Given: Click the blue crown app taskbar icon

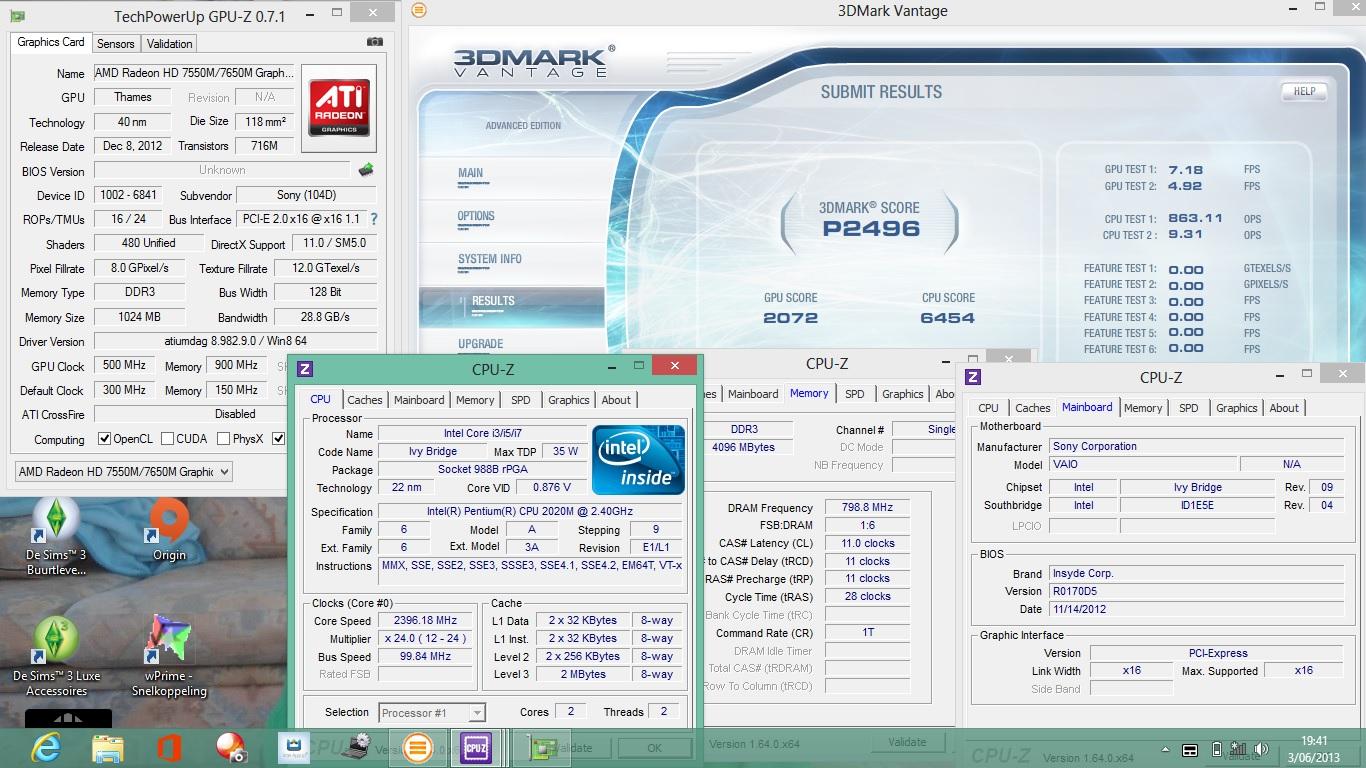Looking at the screenshot, I should pos(293,748).
